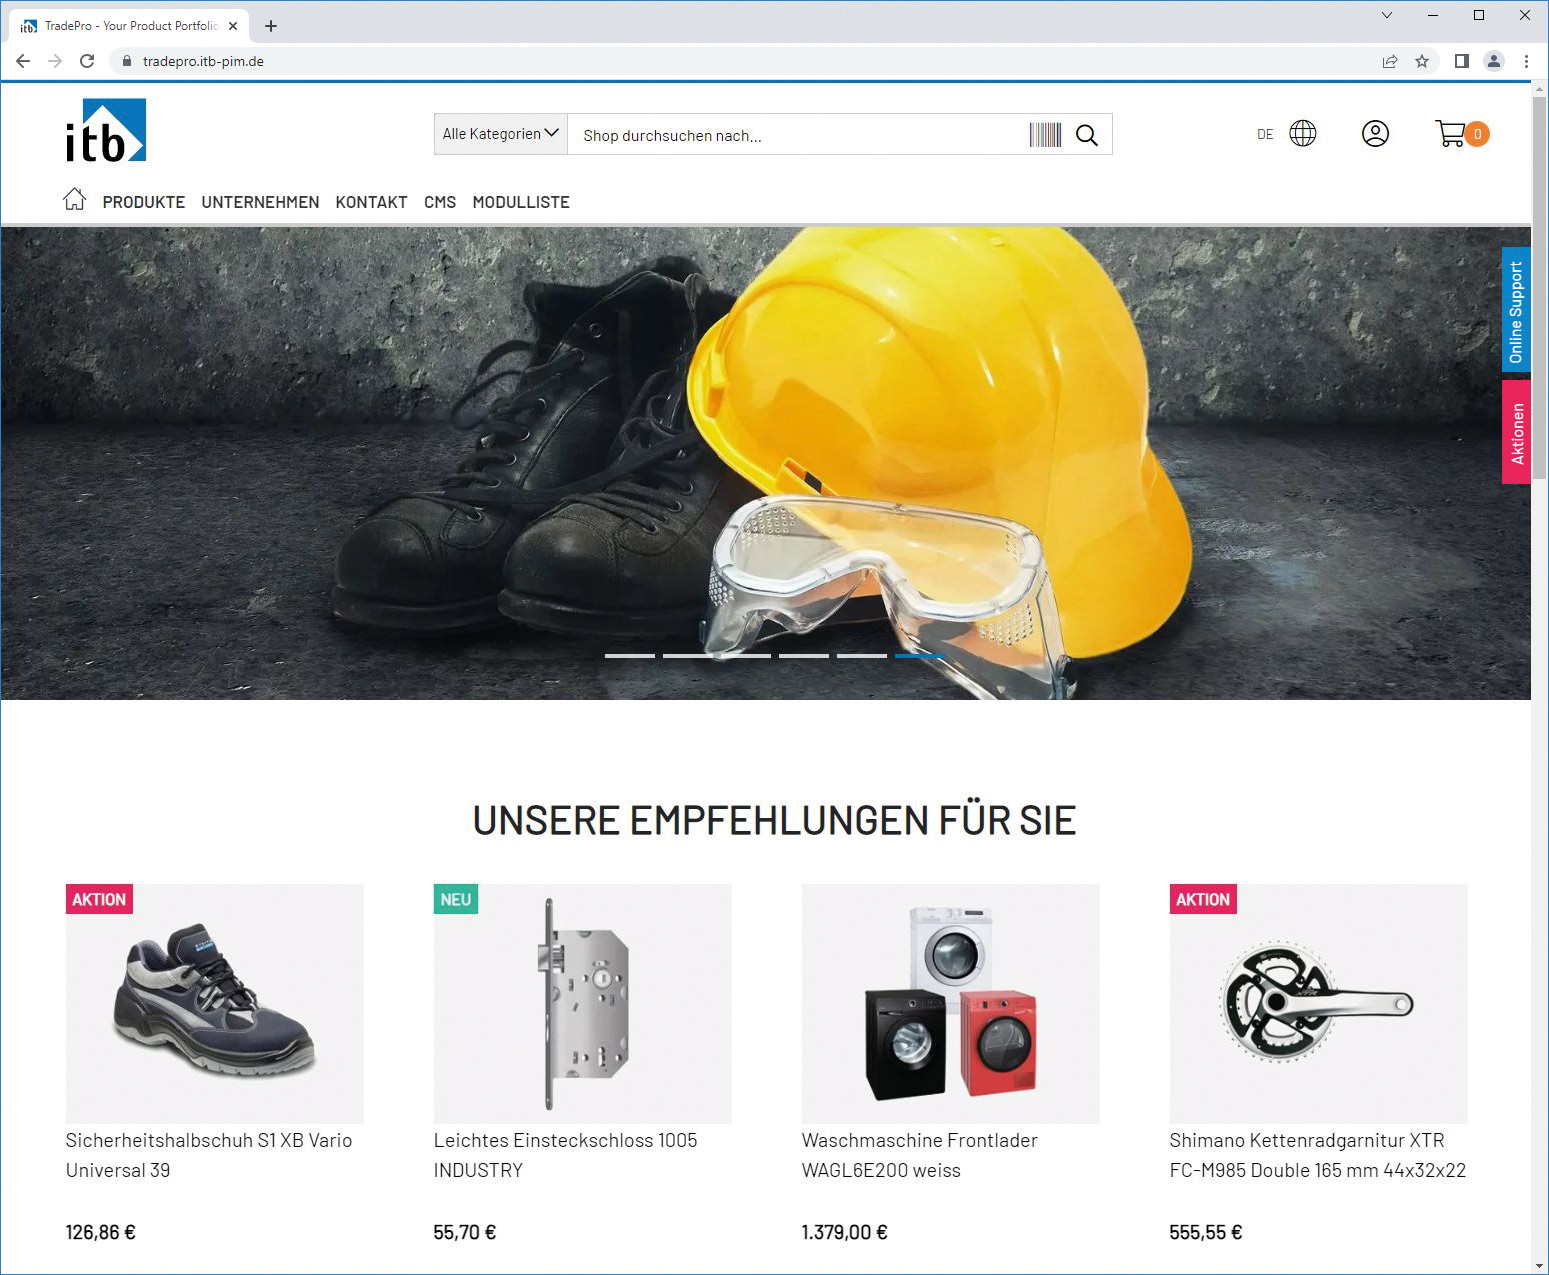Click the search magnifier icon

(1087, 135)
